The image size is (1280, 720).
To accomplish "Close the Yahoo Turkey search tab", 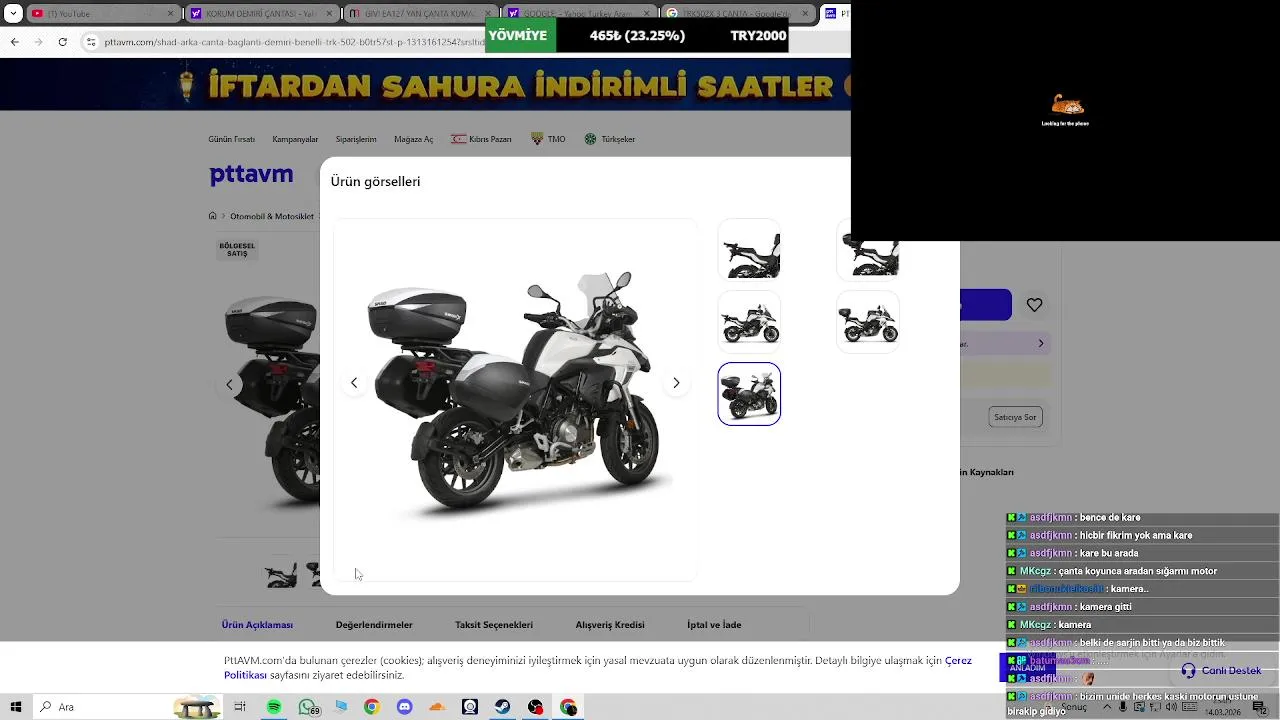I will [646, 14].
